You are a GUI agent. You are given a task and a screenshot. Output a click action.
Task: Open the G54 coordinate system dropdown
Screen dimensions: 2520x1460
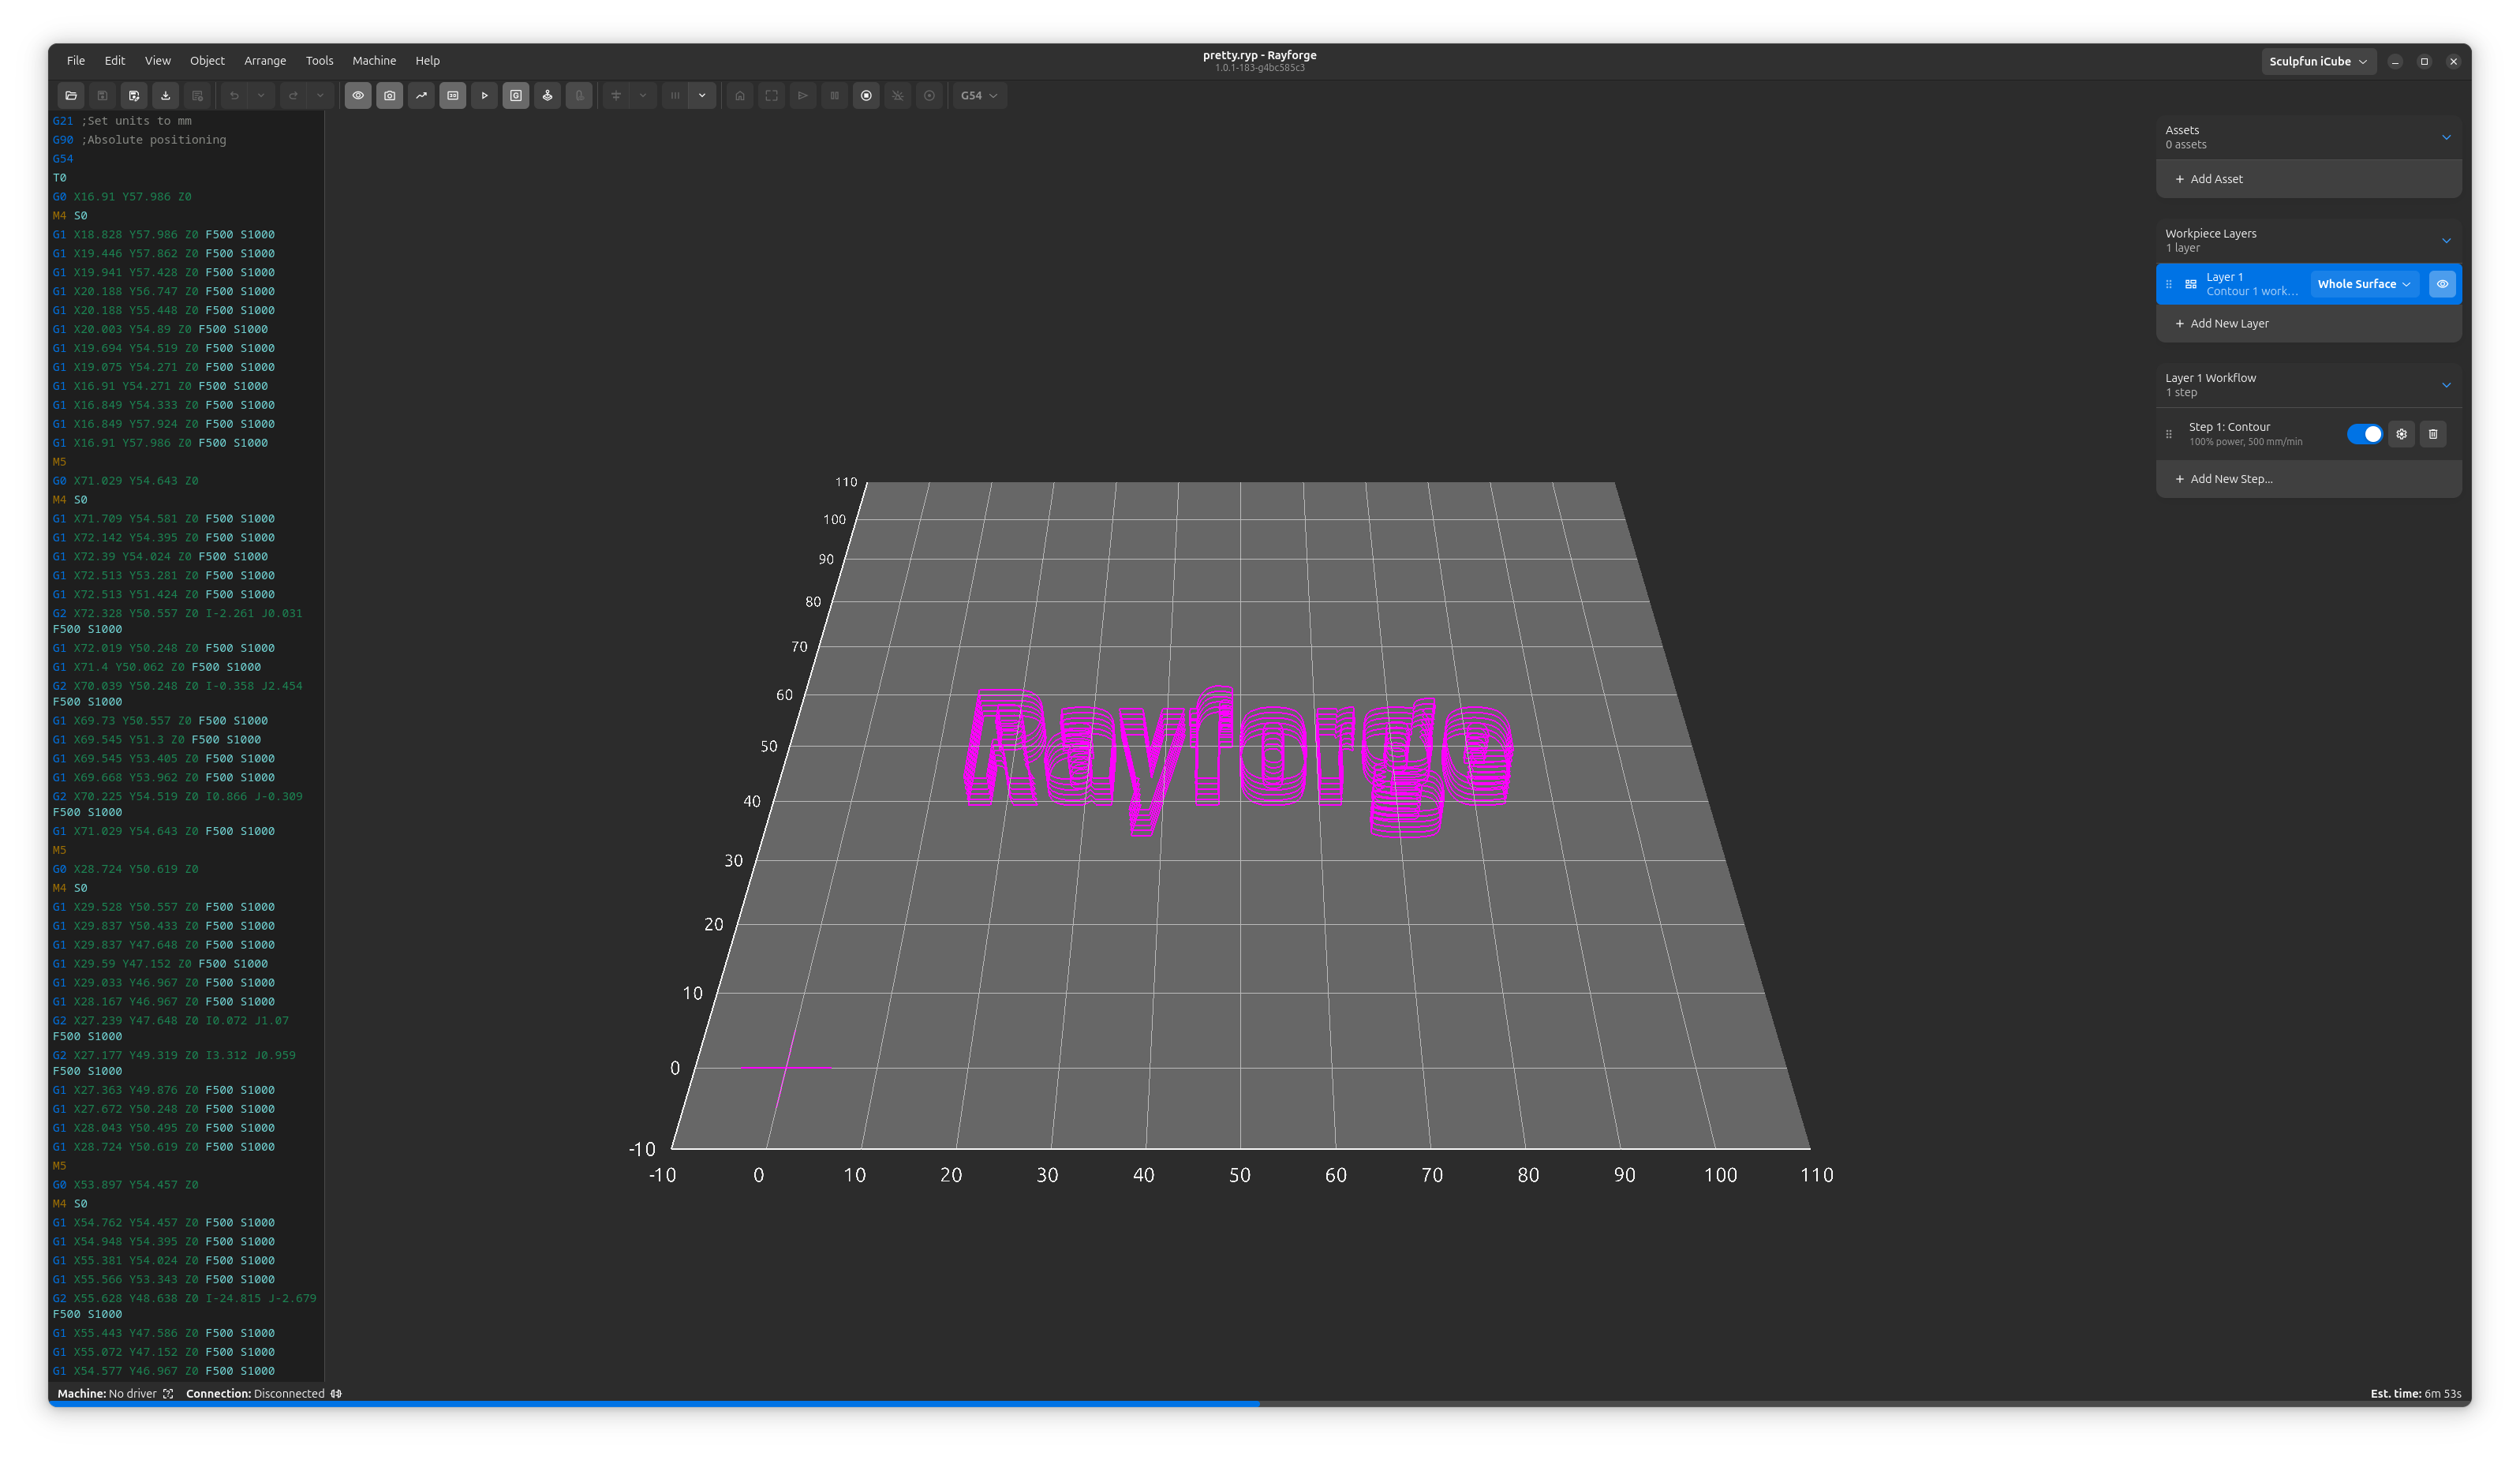(x=978, y=95)
